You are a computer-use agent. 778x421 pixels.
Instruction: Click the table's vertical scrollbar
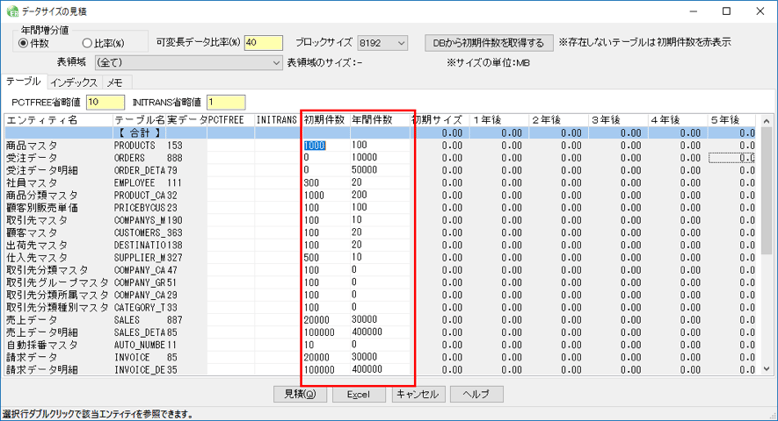[x=767, y=250]
